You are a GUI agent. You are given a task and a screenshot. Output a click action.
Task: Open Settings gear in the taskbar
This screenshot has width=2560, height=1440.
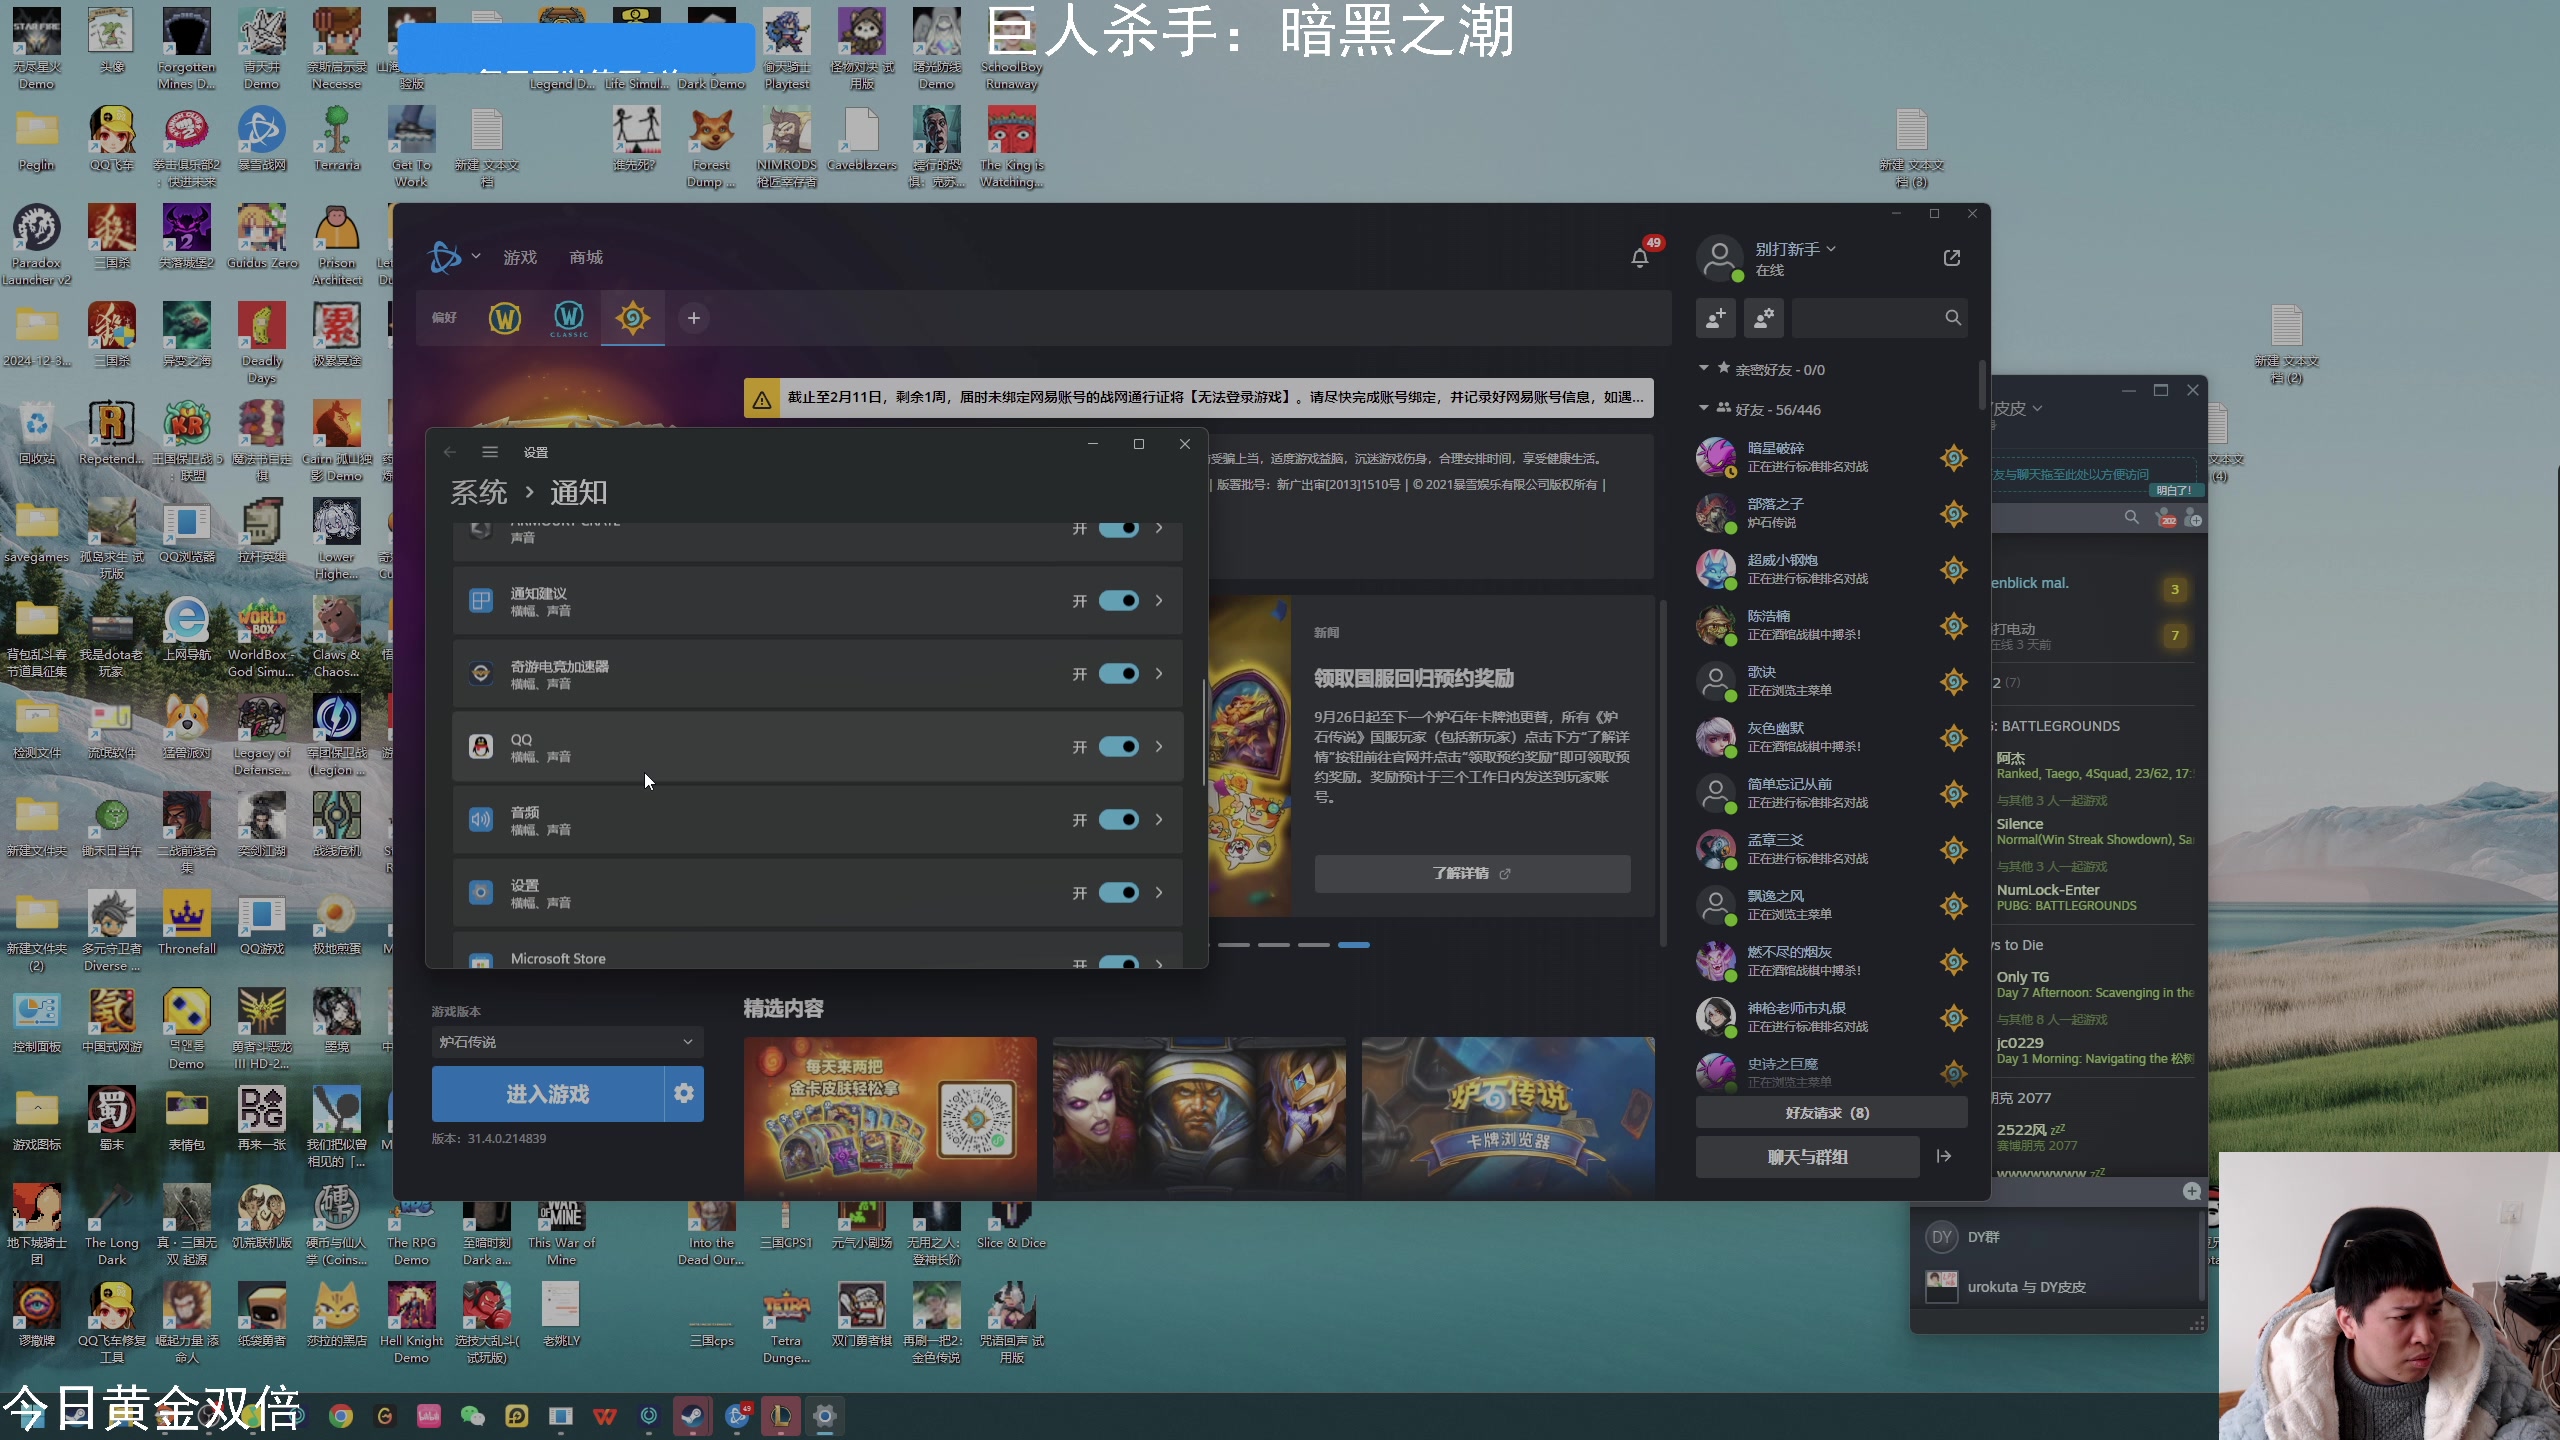(825, 1416)
